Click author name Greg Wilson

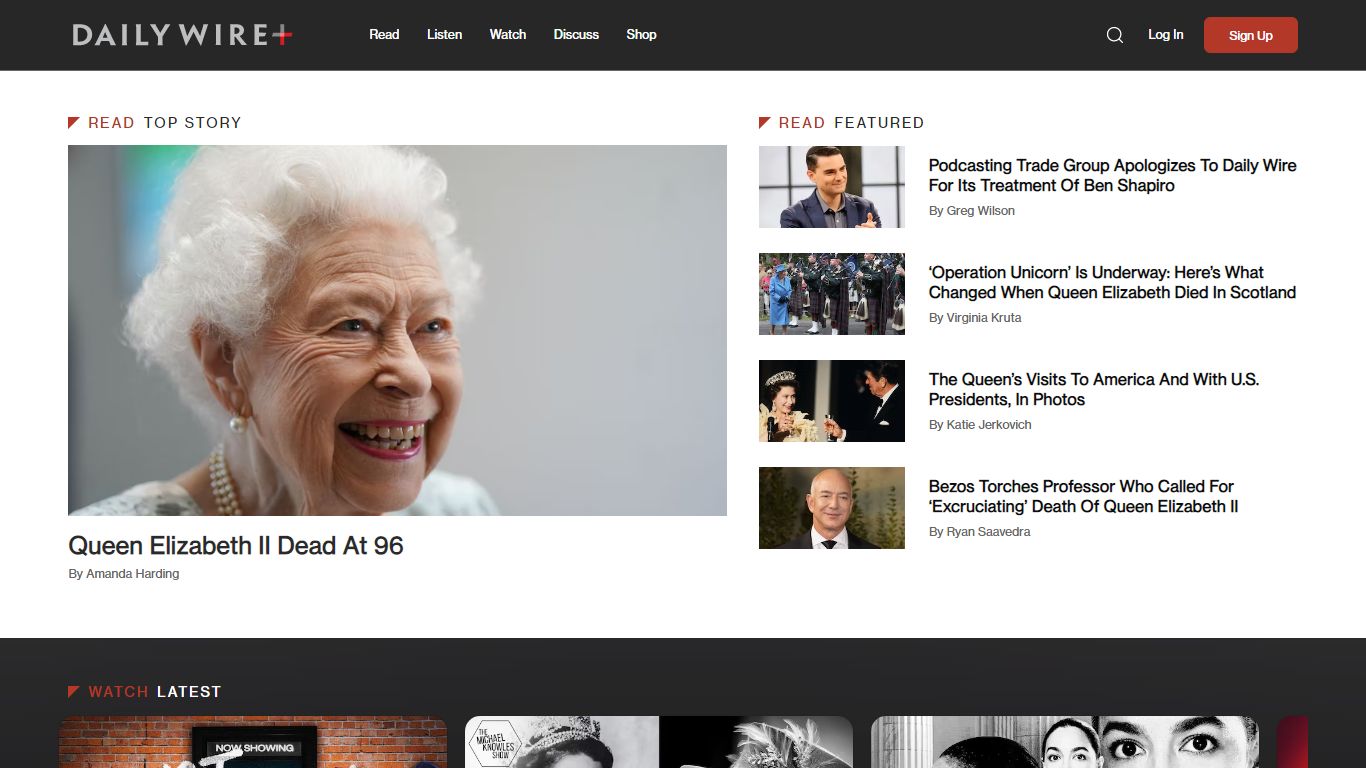click(981, 211)
